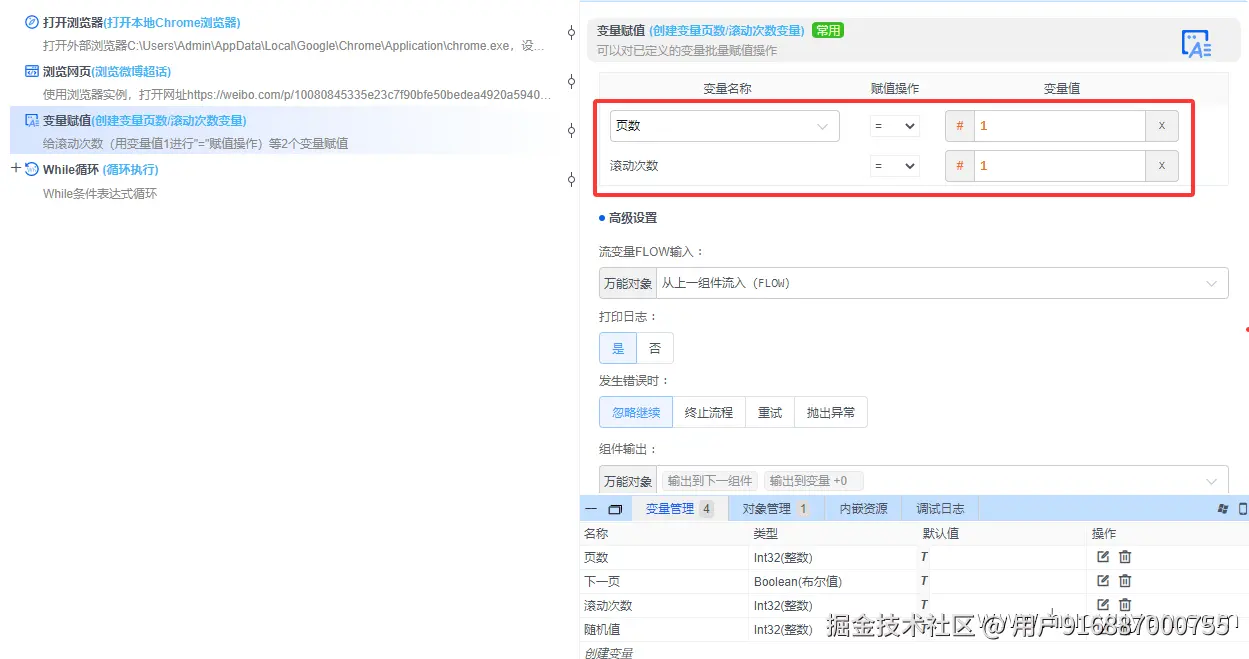The width and height of the screenshot is (1249, 659).
Task: Click the variable assignment icon at panel top right
Action: coord(1196,44)
